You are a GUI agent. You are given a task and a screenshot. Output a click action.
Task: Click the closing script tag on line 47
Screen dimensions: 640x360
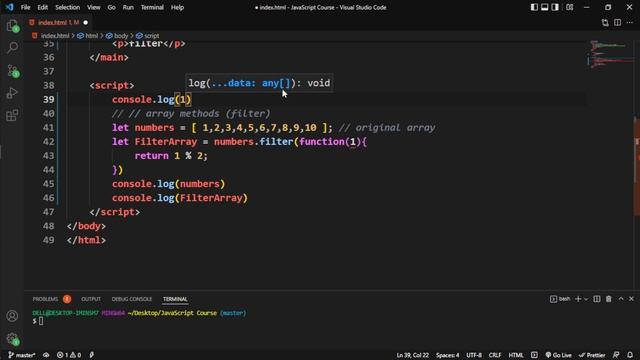(x=115, y=212)
